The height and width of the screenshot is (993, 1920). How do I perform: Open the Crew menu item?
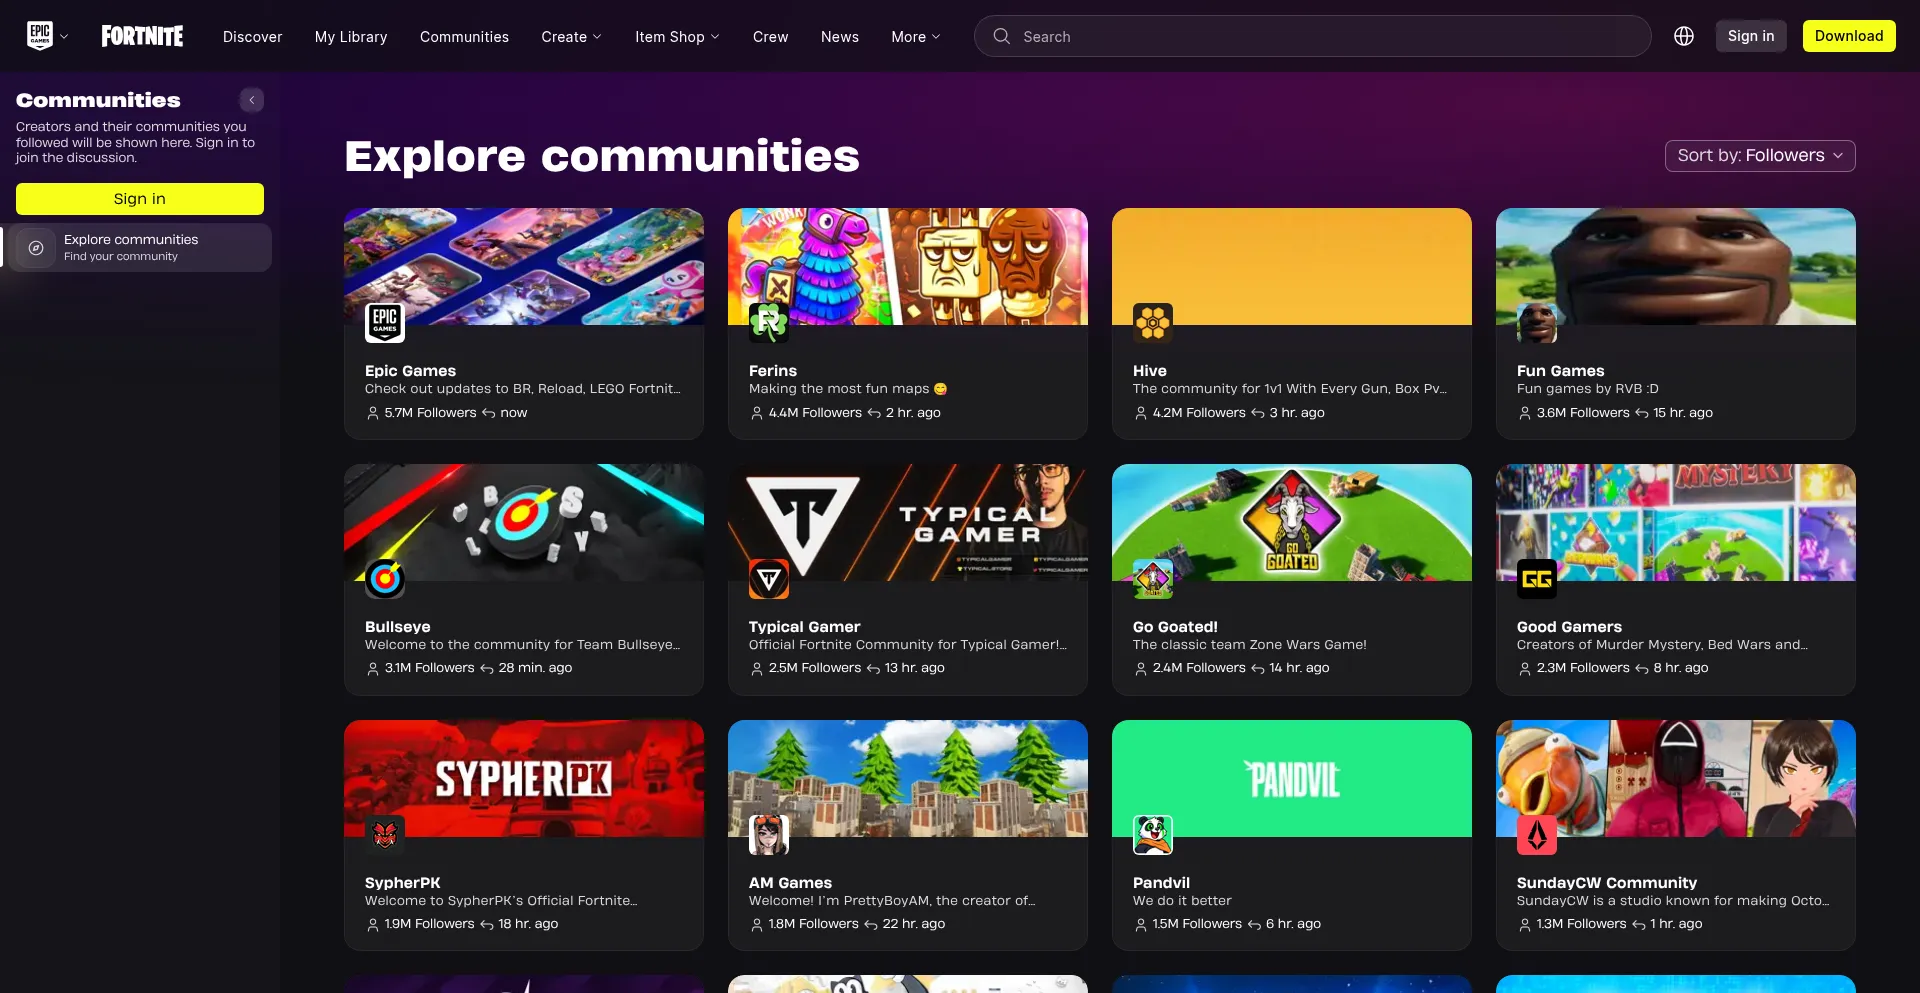point(770,36)
